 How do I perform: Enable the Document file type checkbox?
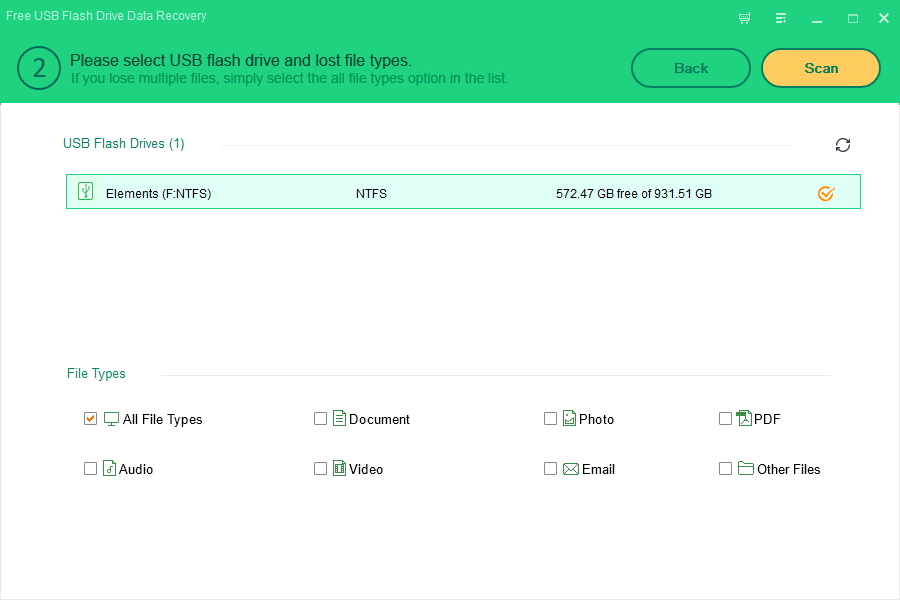pos(320,418)
